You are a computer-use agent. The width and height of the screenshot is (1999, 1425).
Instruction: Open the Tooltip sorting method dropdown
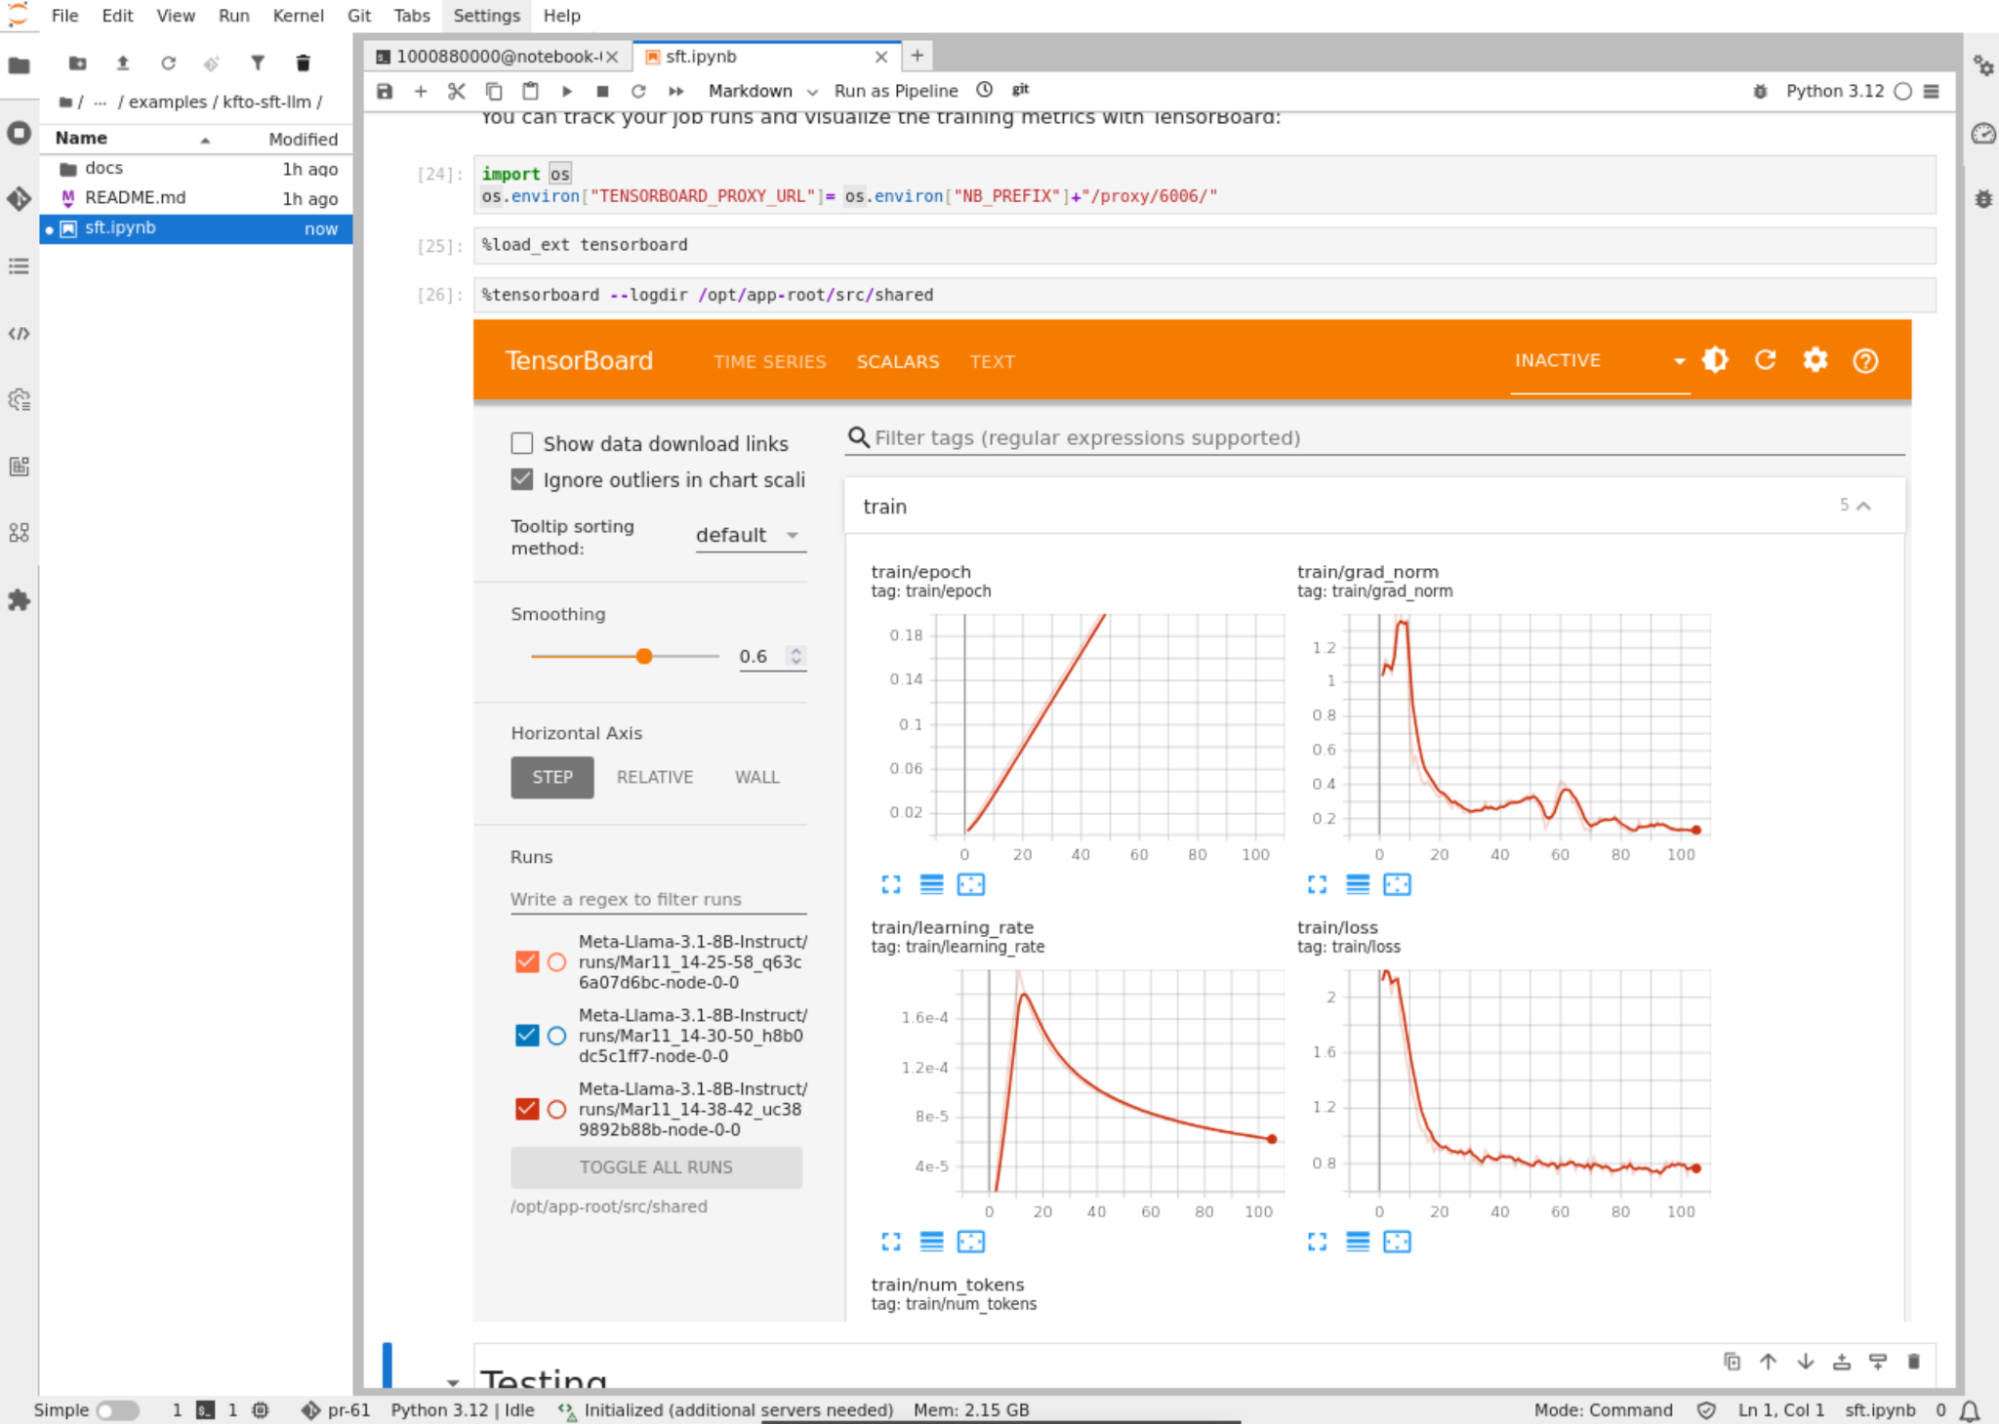(x=750, y=535)
